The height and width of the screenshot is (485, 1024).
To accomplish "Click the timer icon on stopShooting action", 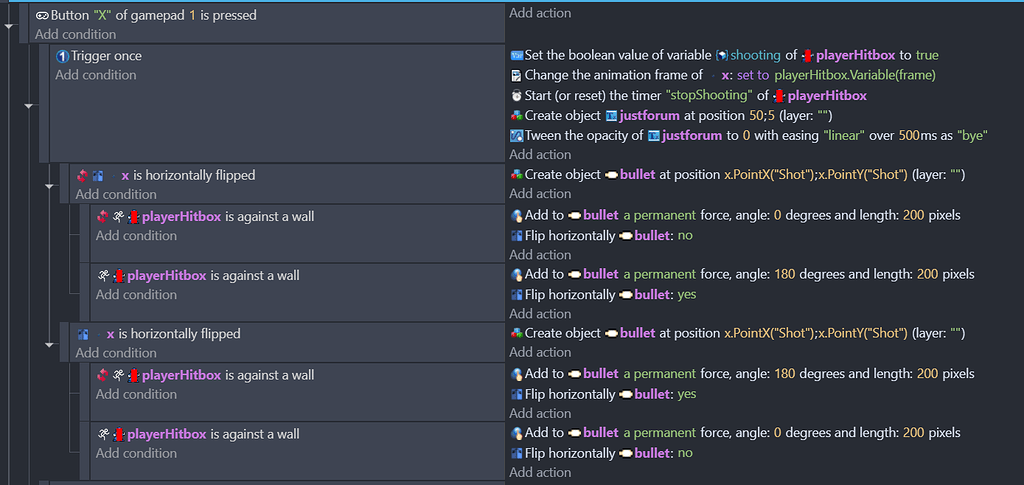I will [516, 95].
